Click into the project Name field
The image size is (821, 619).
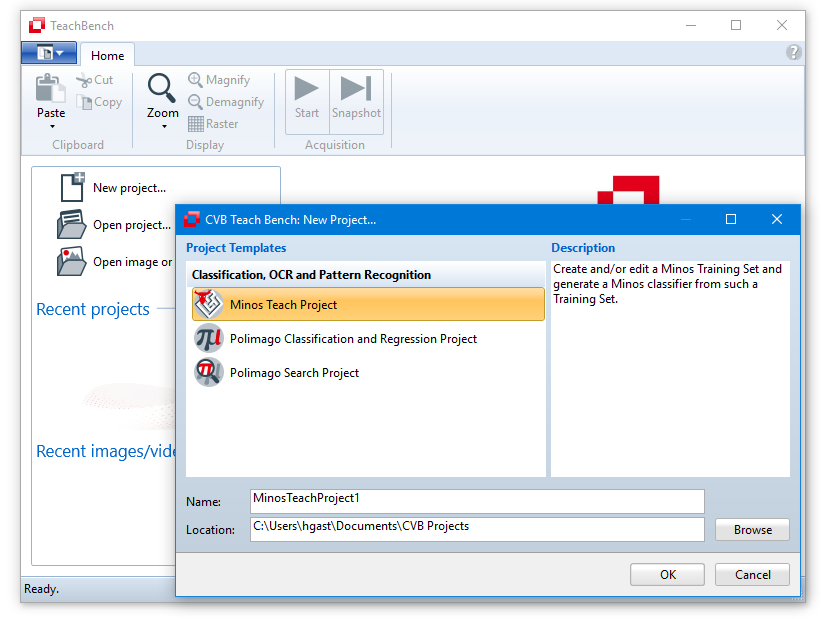477,501
